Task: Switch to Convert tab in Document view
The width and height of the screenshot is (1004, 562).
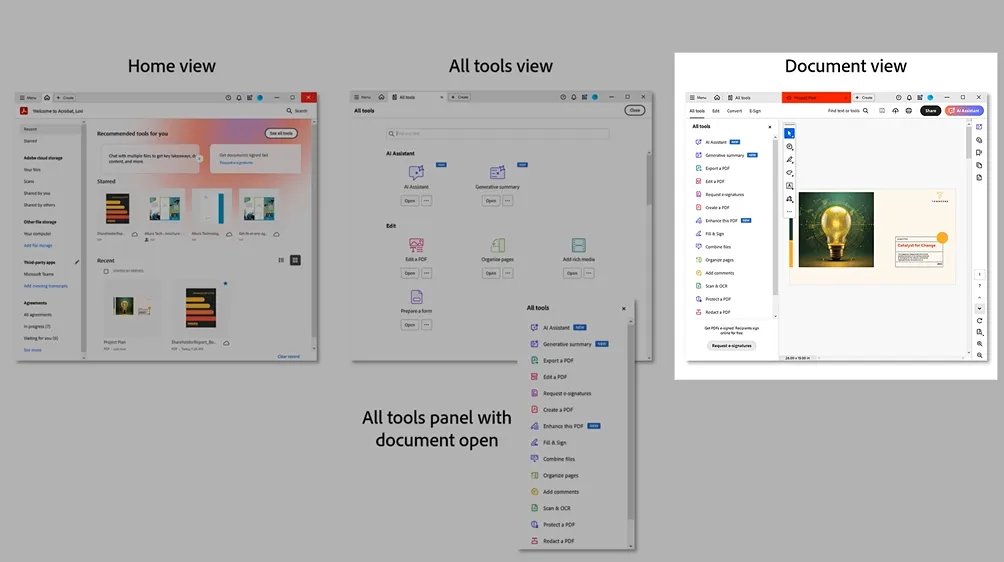Action: (x=734, y=111)
